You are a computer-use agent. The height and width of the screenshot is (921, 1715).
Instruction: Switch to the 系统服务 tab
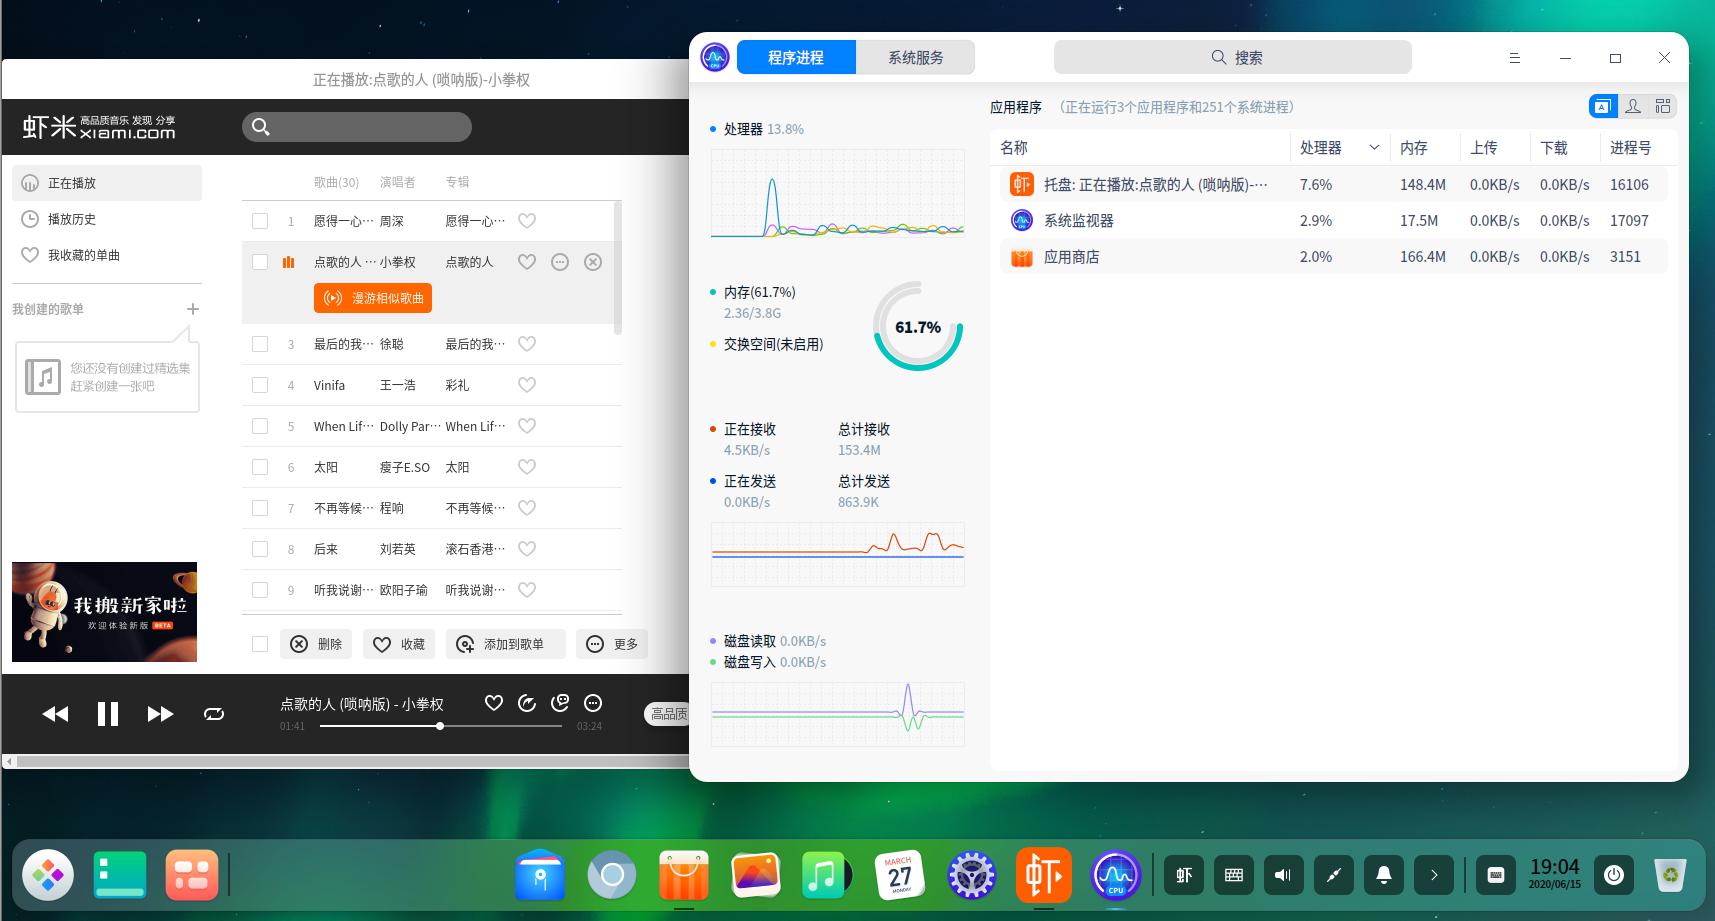(914, 57)
